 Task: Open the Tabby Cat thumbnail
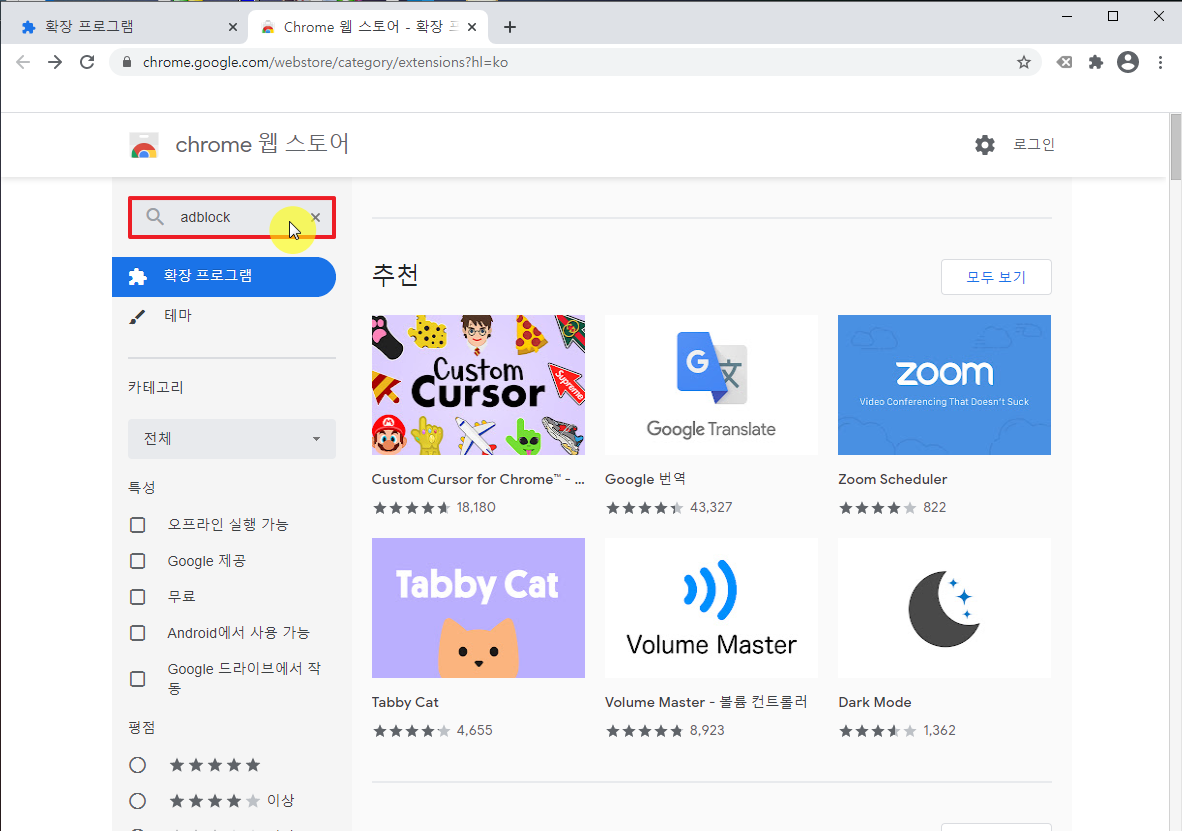point(478,608)
